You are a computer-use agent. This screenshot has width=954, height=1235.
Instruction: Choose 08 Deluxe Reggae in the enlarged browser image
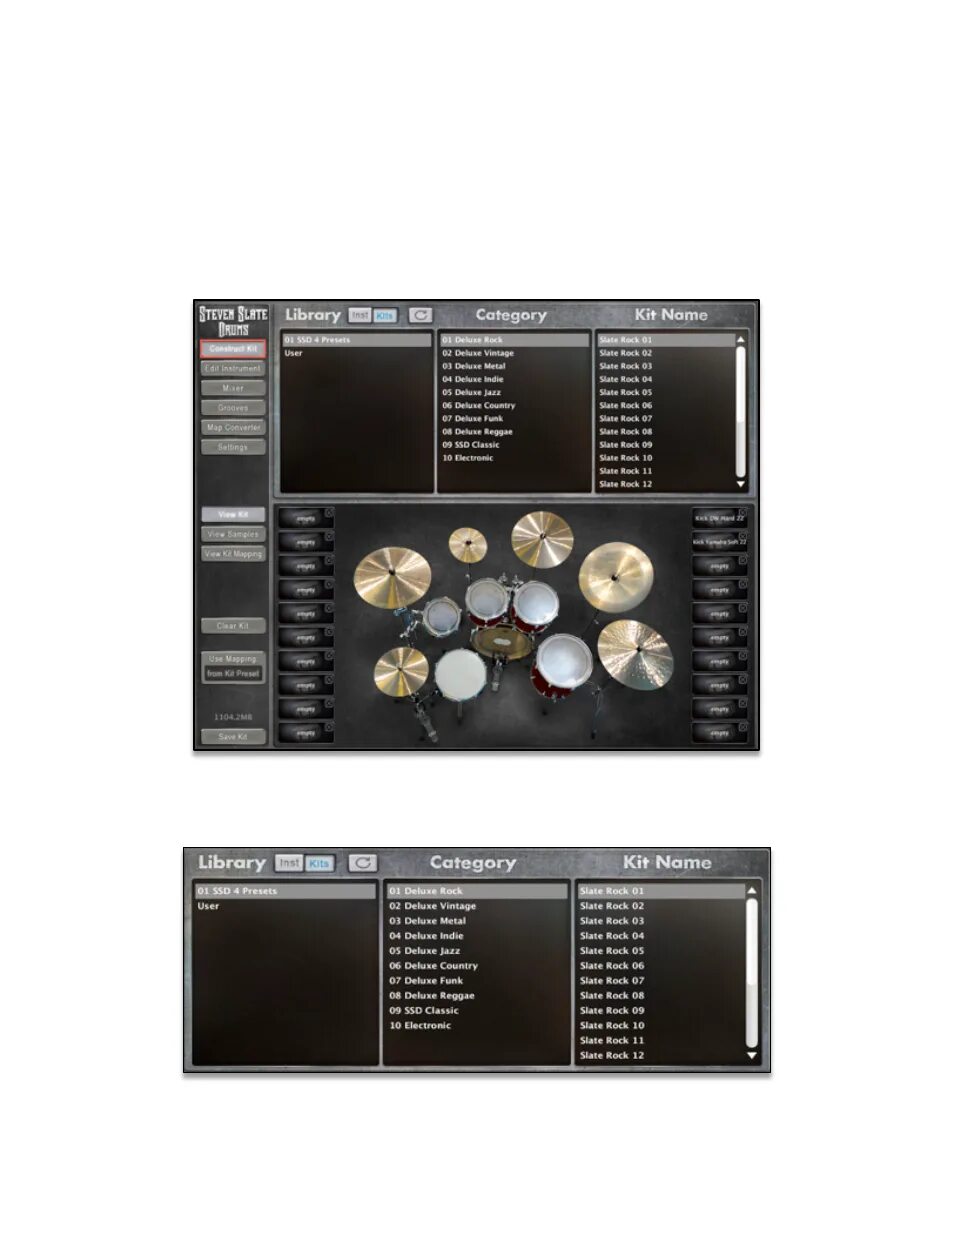[x=477, y=996]
